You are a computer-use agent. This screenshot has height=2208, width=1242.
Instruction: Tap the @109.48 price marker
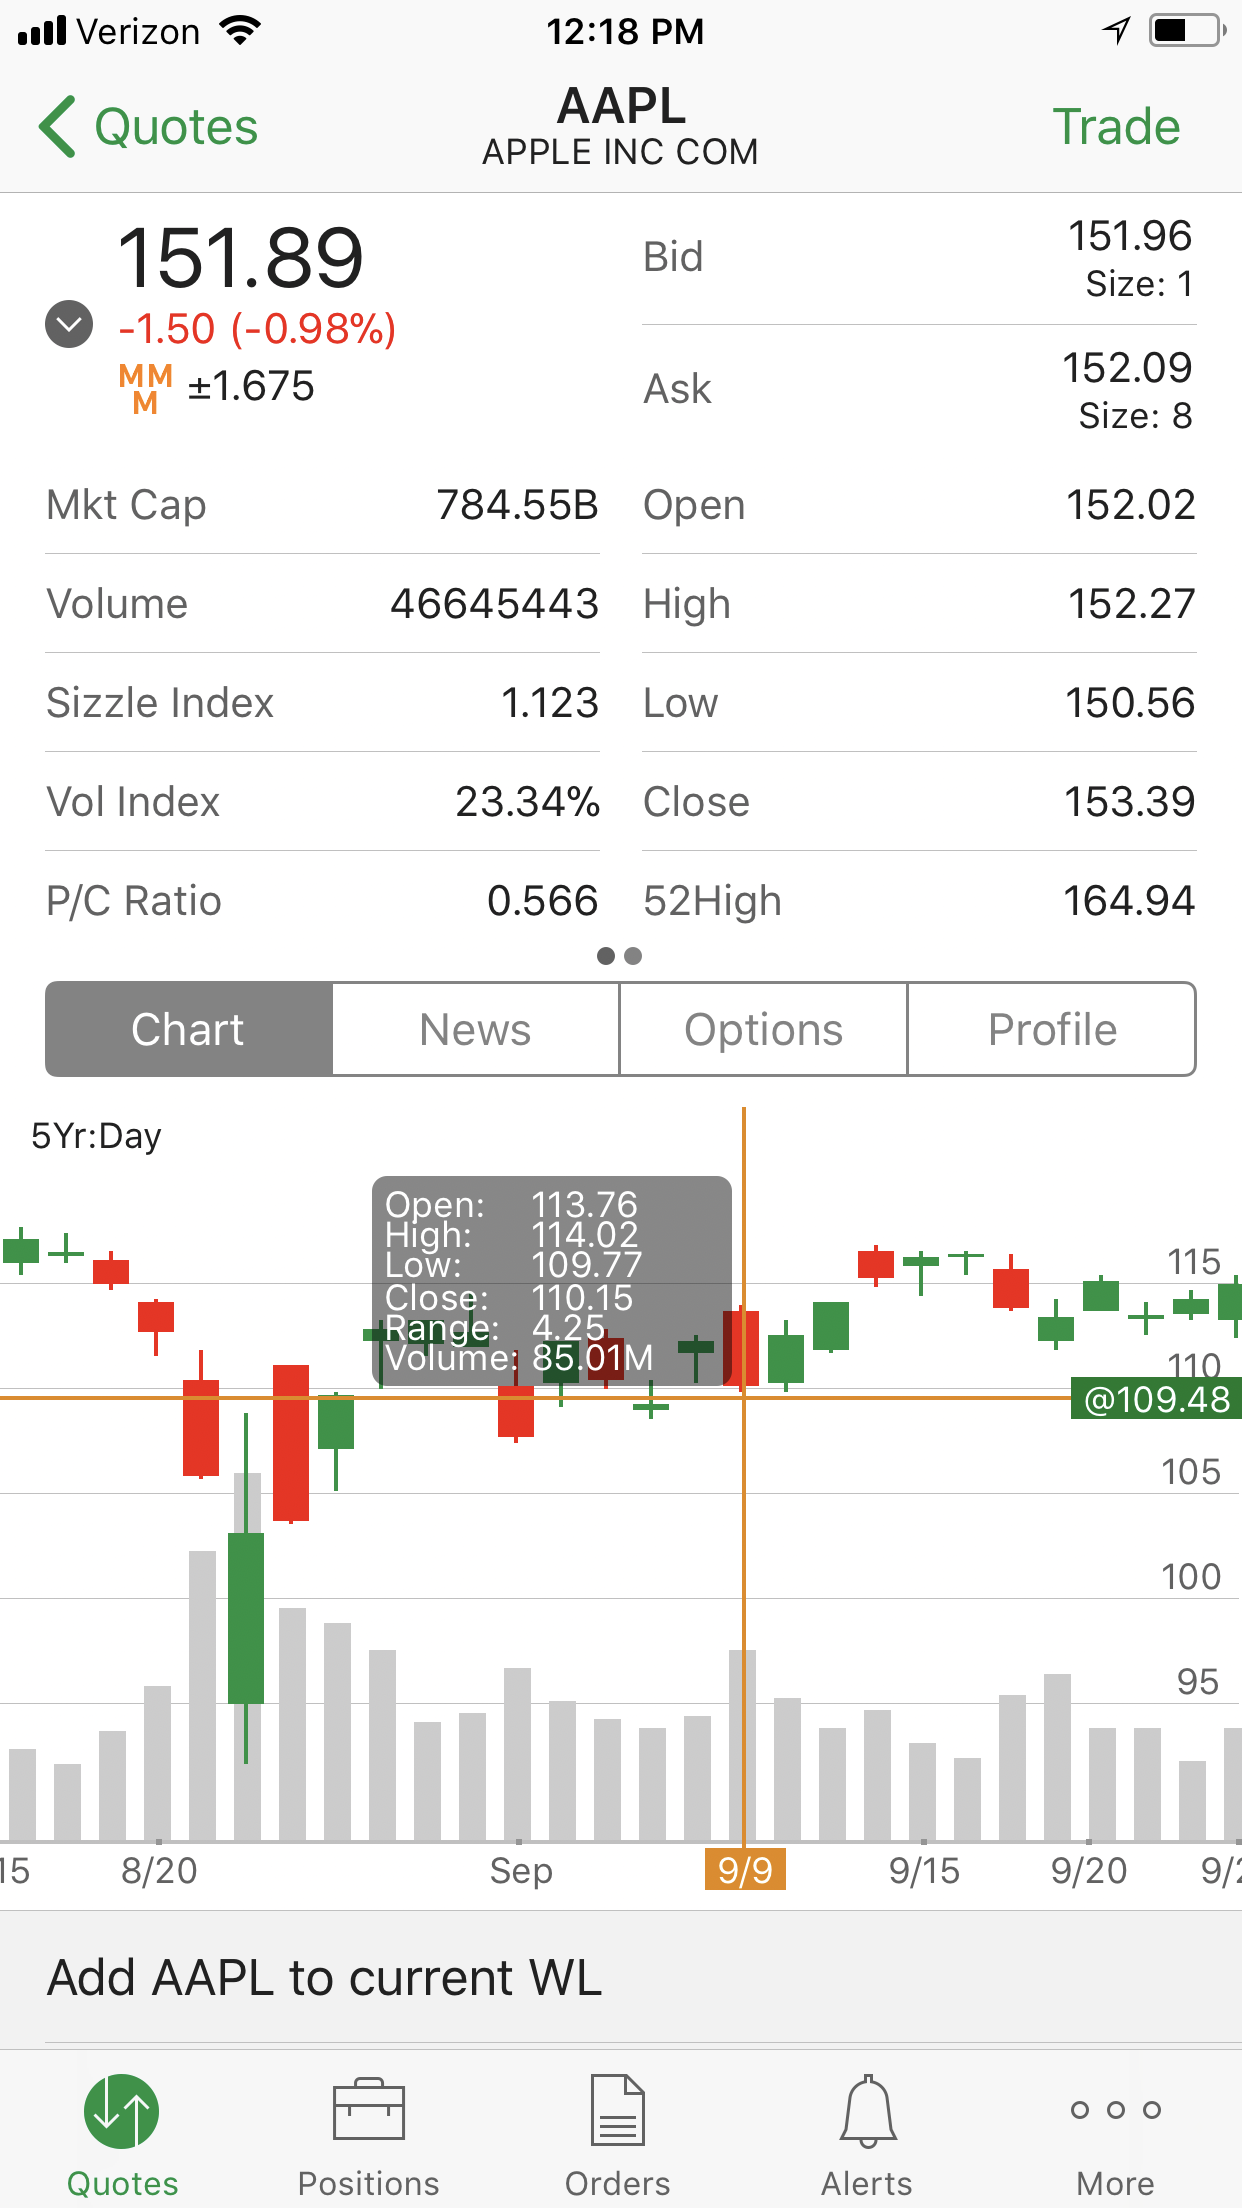pos(1156,1399)
